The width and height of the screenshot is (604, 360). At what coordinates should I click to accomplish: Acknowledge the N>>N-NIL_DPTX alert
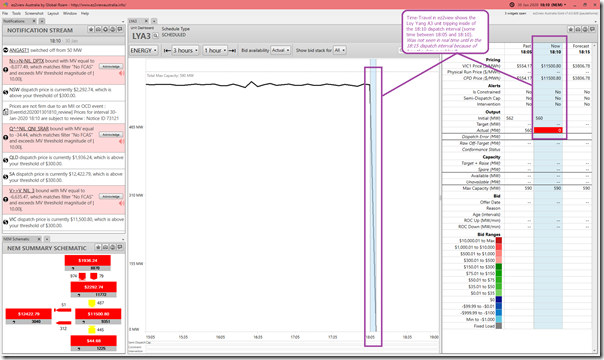(x=111, y=67)
